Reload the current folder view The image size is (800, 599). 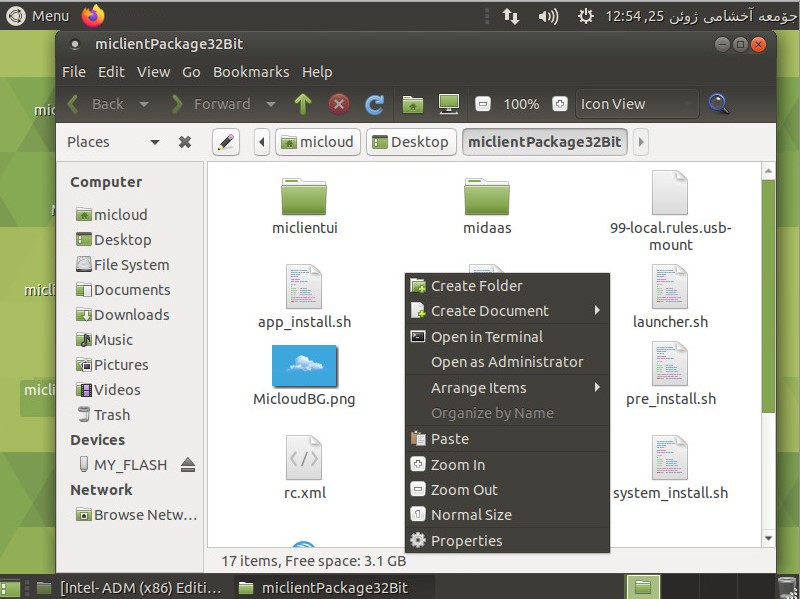pyautogui.click(x=375, y=104)
